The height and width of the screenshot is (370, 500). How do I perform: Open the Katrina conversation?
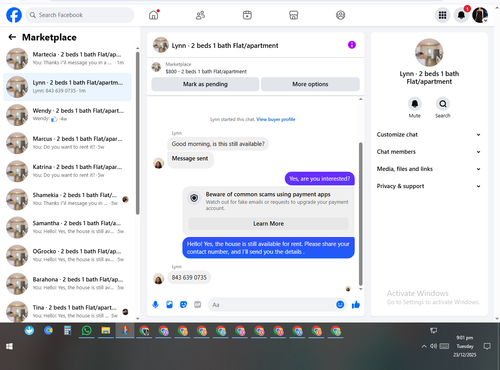(x=67, y=171)
